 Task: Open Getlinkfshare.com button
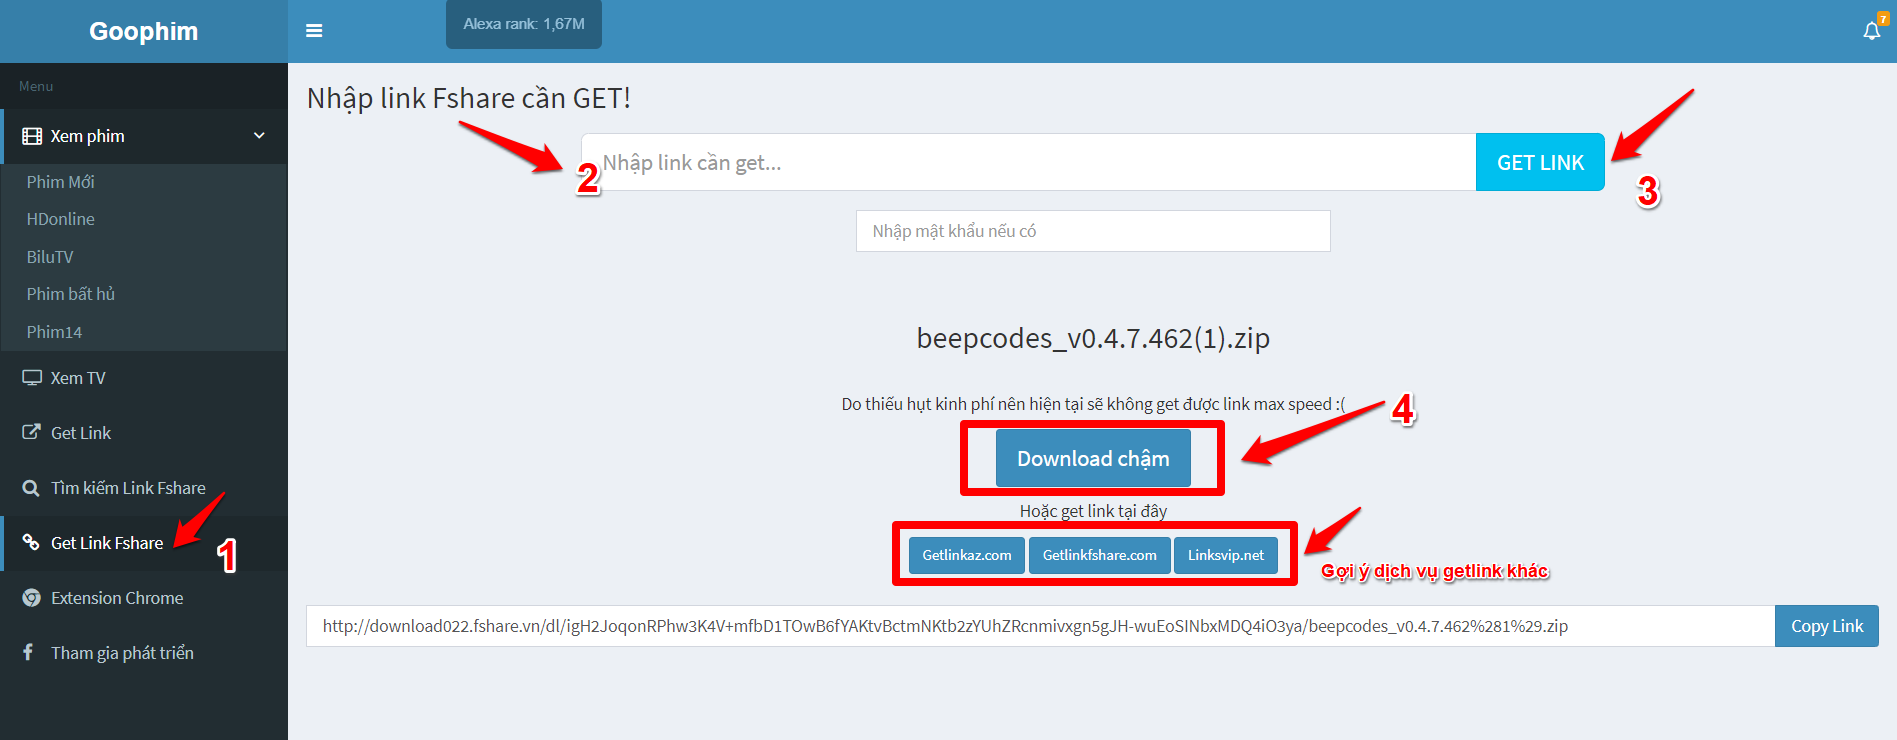(x=1100, y=555)
